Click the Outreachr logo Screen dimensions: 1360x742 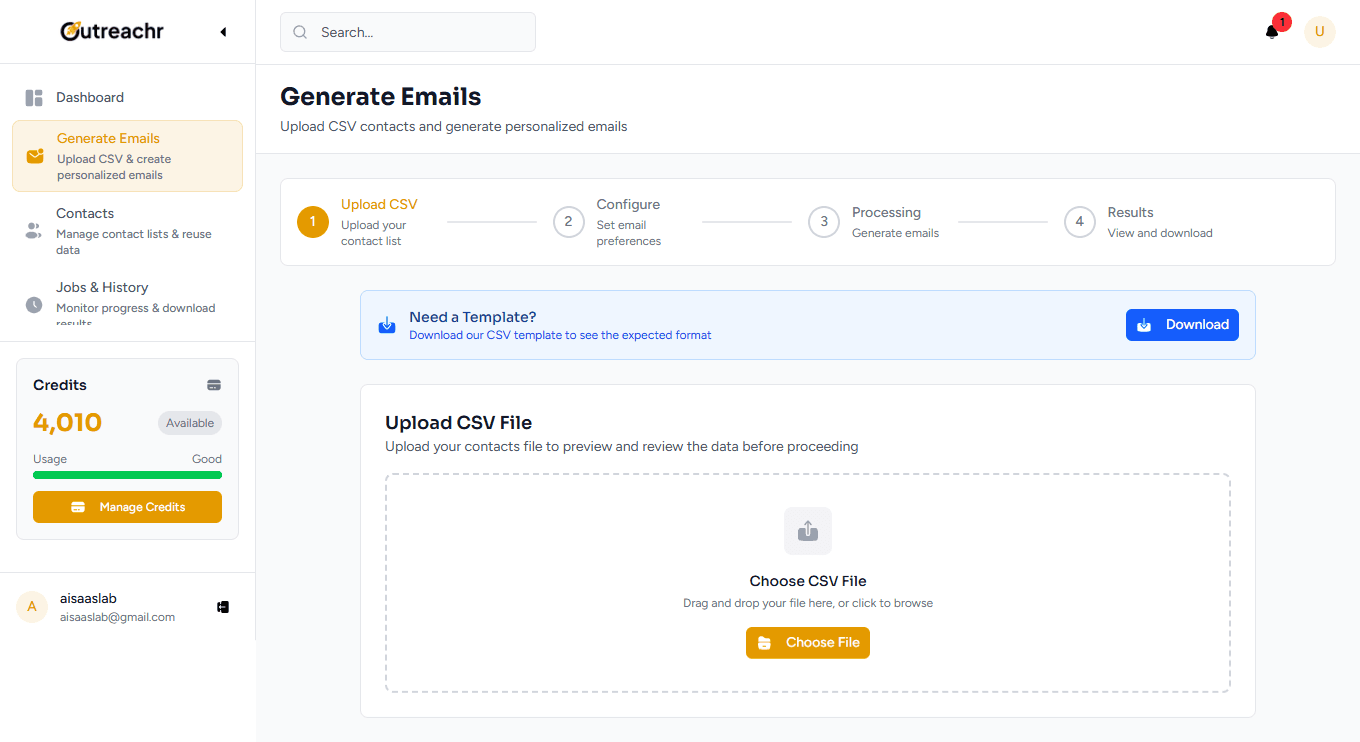point(112,32)
